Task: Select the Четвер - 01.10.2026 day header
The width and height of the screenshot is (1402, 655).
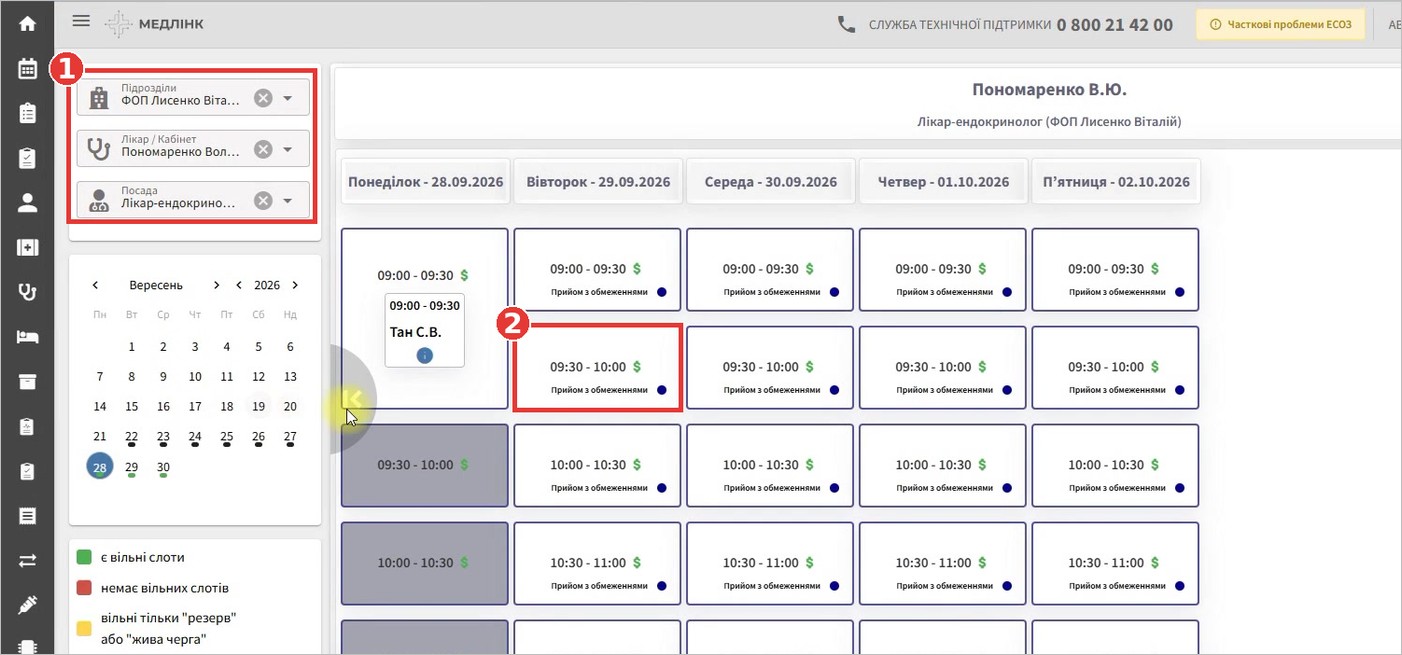Action: (x=943, y=182)
